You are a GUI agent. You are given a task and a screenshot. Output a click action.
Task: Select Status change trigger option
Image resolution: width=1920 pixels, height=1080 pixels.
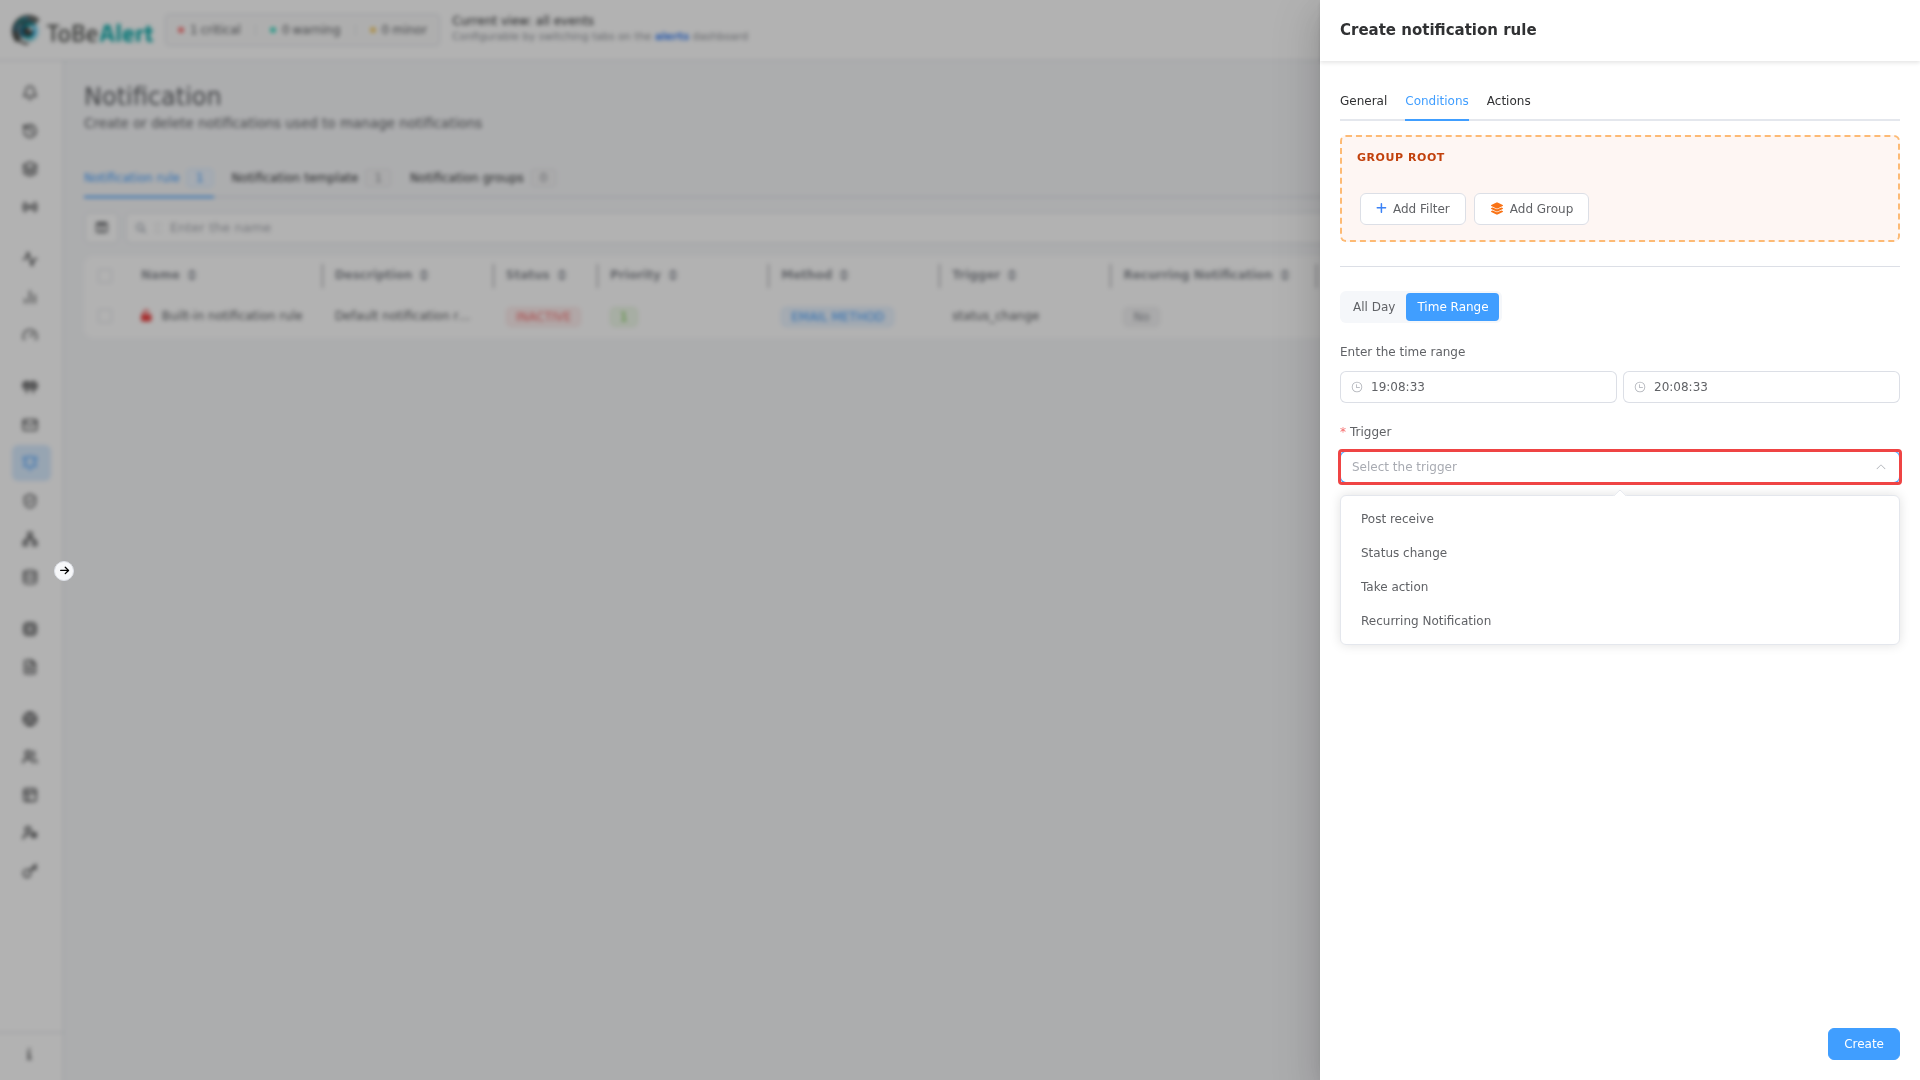click(1619, 553)
